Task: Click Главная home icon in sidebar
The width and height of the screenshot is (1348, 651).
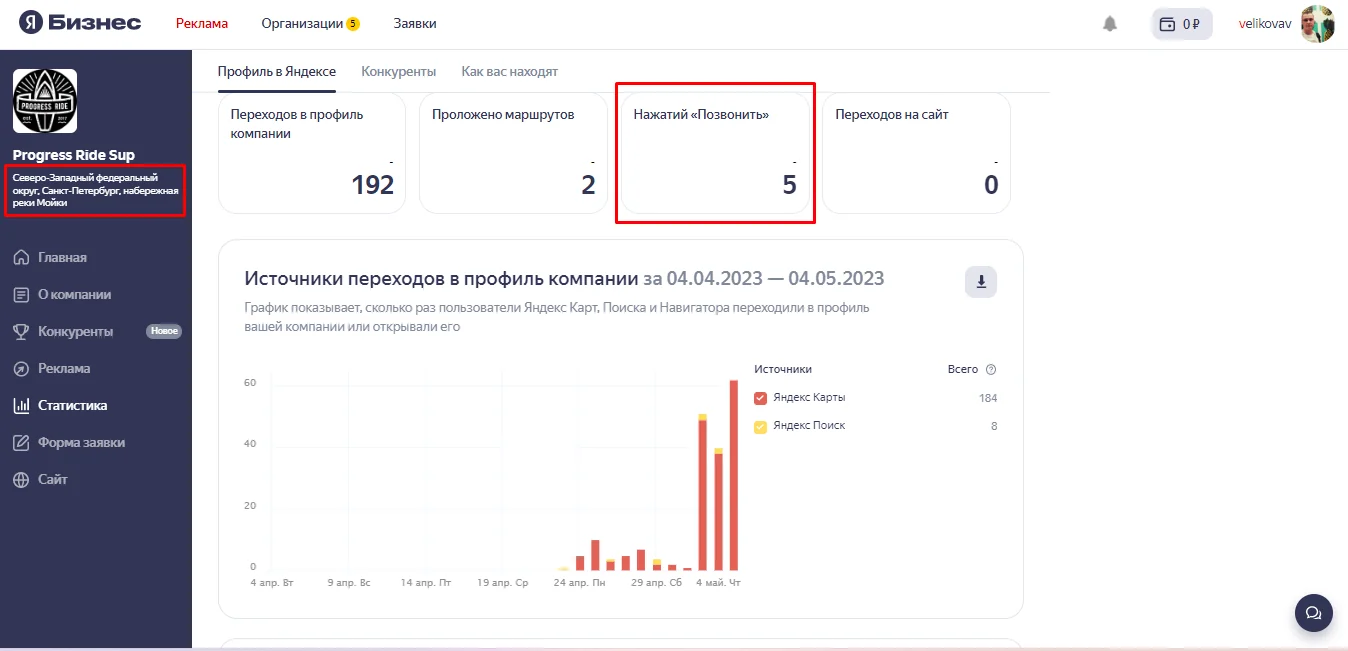Action: tap(21, 257)
